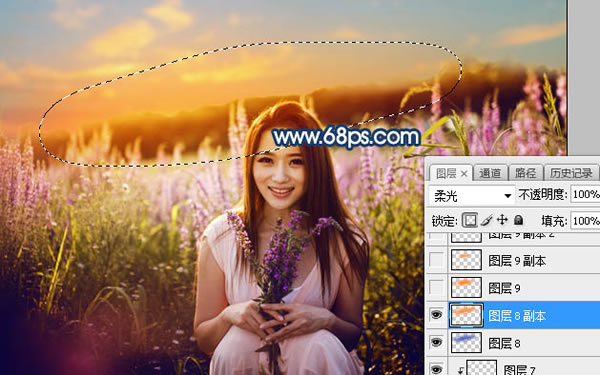Toggle the eye icon of 图层 7
This screenshot has height=375, width=600.
[437, 370]
